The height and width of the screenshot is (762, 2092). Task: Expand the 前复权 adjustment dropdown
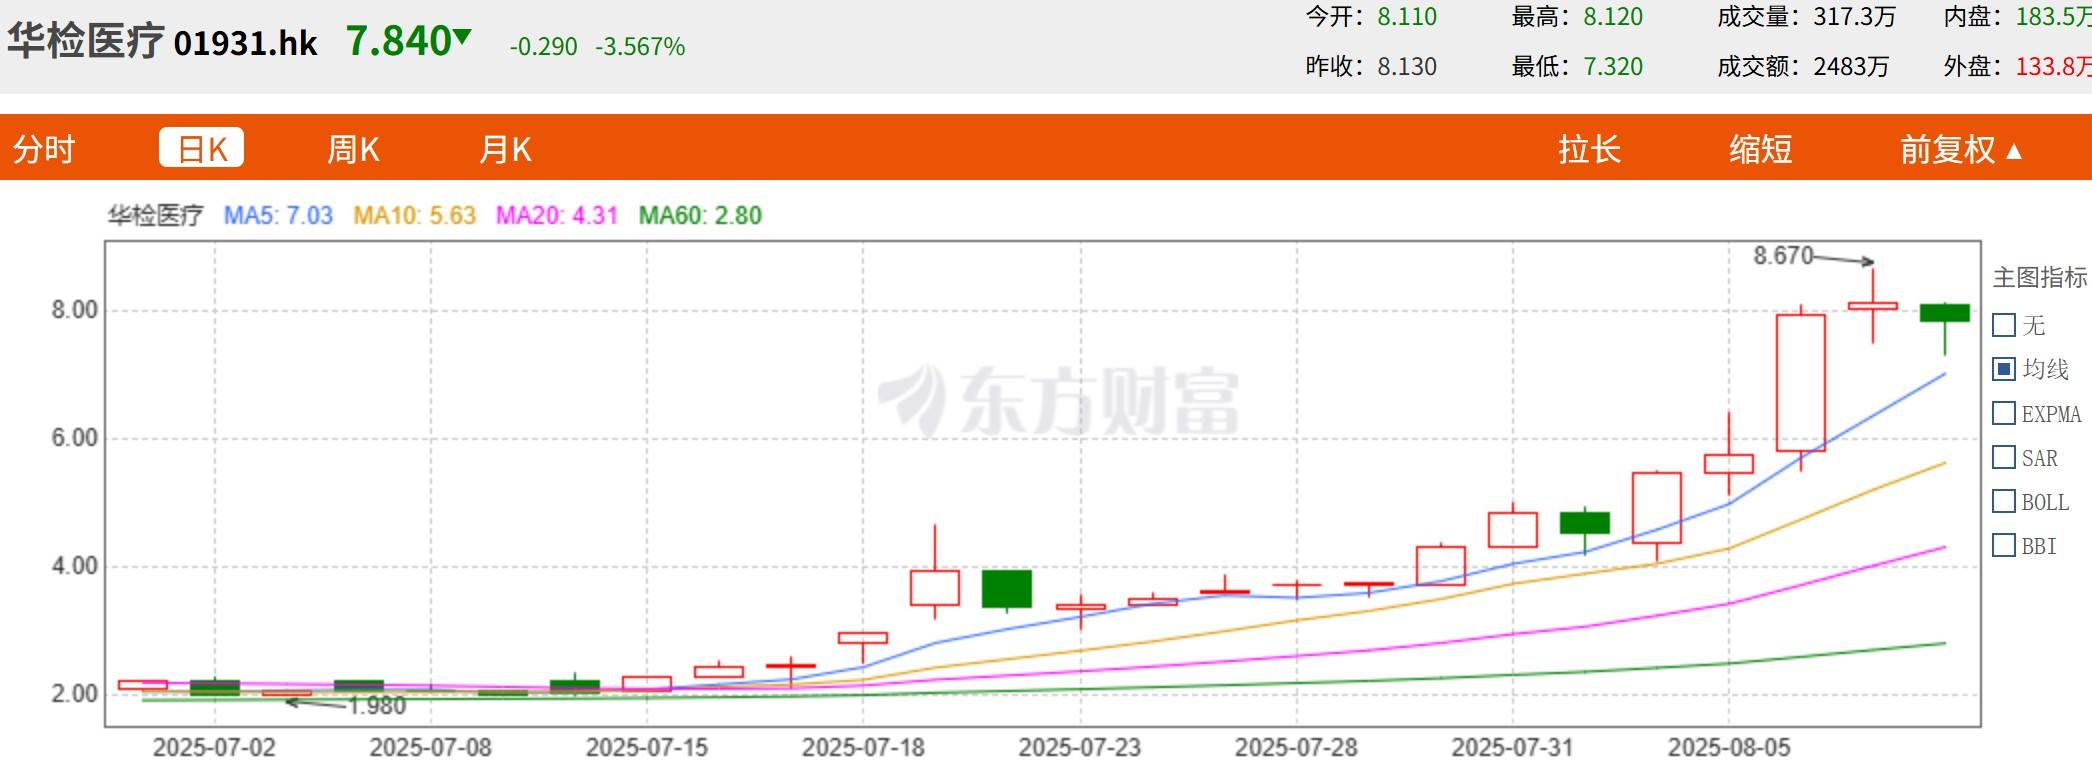(1961, 149)
